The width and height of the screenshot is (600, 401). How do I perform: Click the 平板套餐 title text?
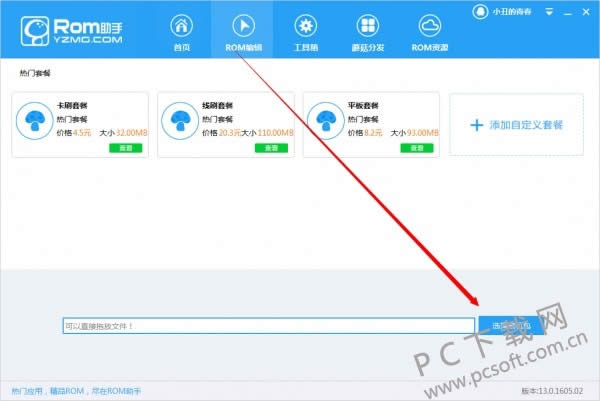pyautogui.click(x=363, y=106)
